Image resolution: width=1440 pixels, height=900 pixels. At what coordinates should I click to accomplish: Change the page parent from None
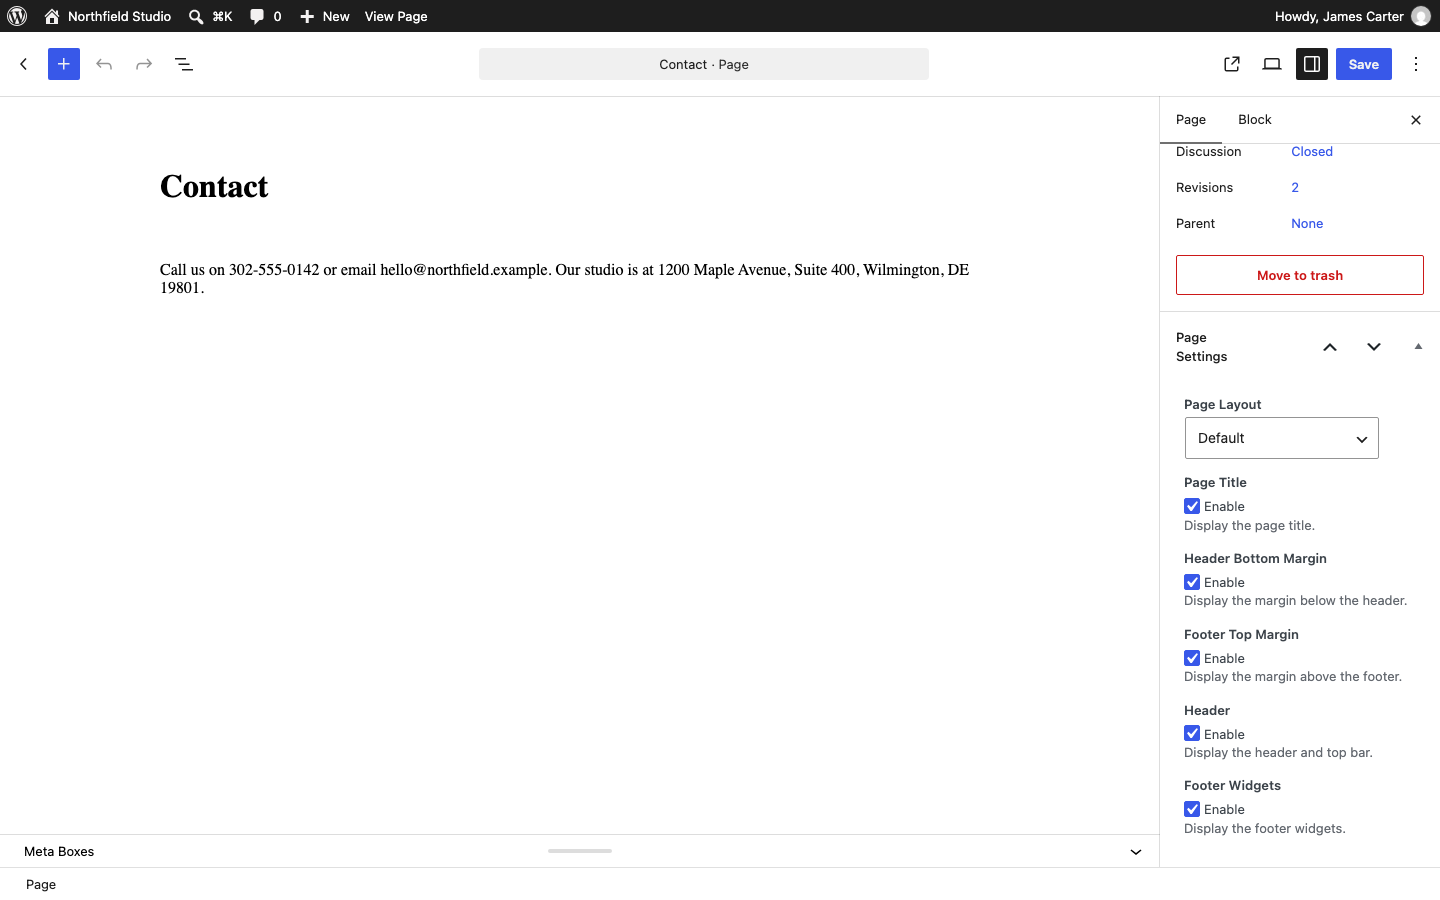tap(1307, 224)
